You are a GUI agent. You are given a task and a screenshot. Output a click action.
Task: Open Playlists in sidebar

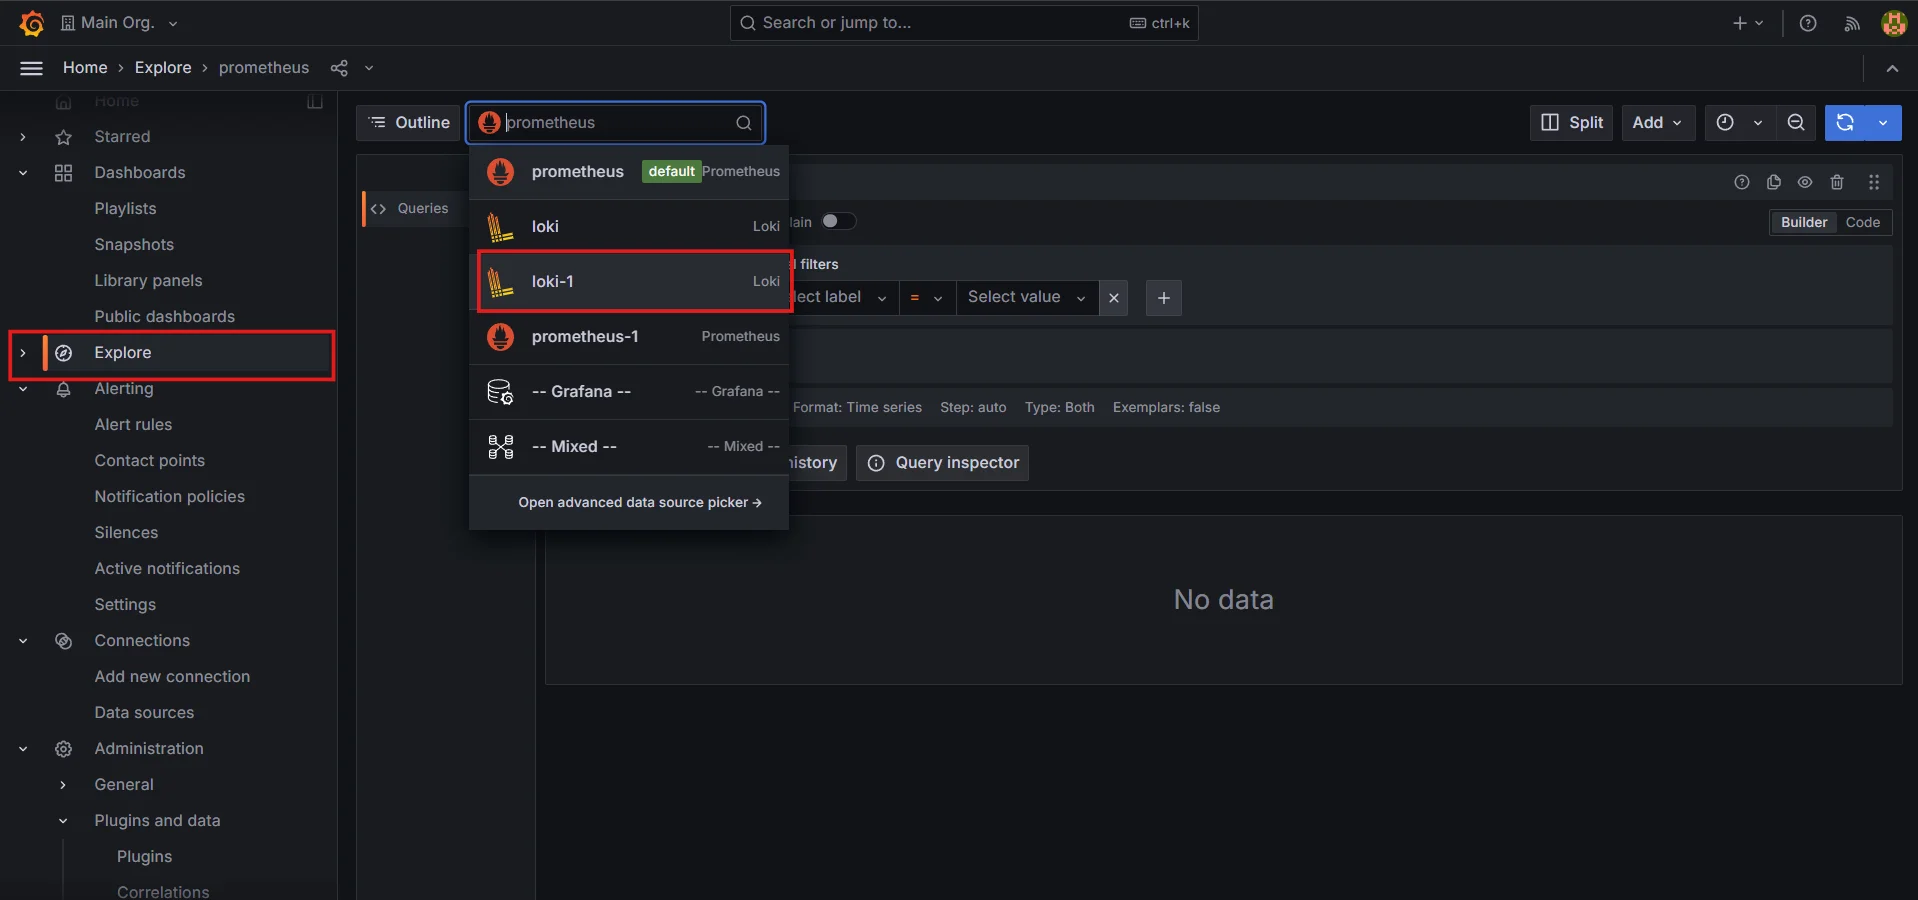pyautogui.click(x=125, y=209)
